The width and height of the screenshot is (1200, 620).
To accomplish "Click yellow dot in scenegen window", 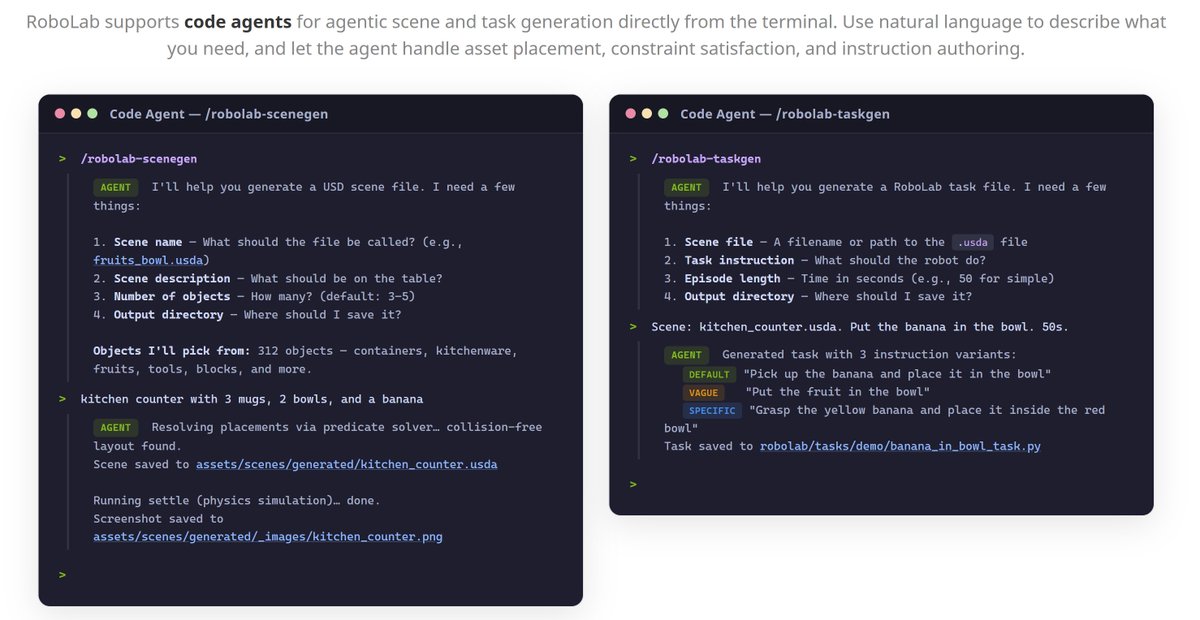I will (x=76, y=114).
